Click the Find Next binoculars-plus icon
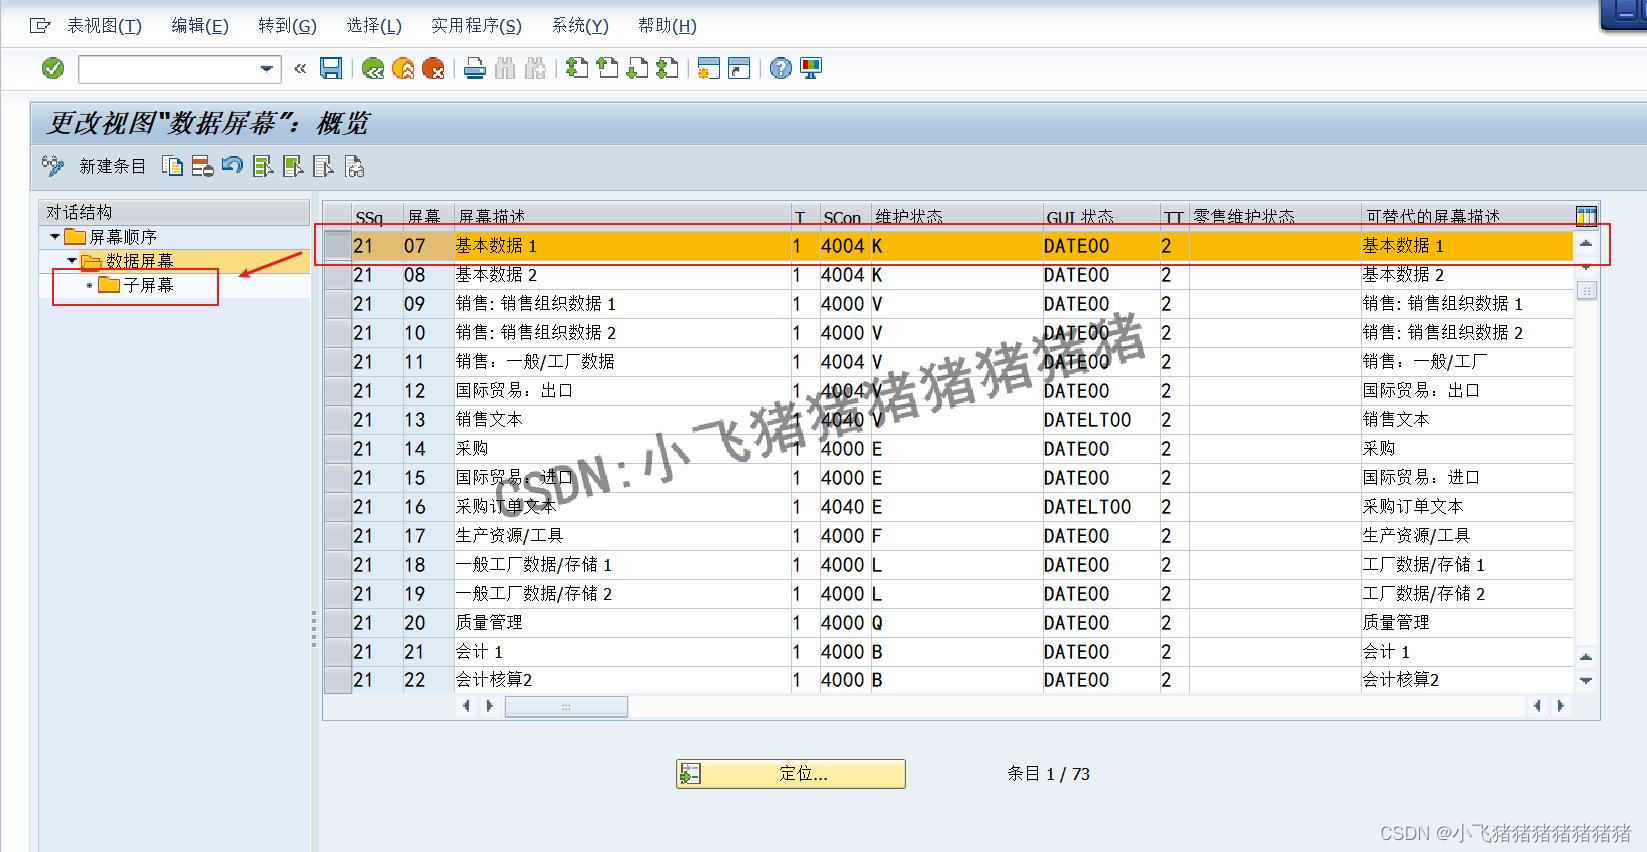1647x852 pixels. pyautogui.click(x=536, y=68)
